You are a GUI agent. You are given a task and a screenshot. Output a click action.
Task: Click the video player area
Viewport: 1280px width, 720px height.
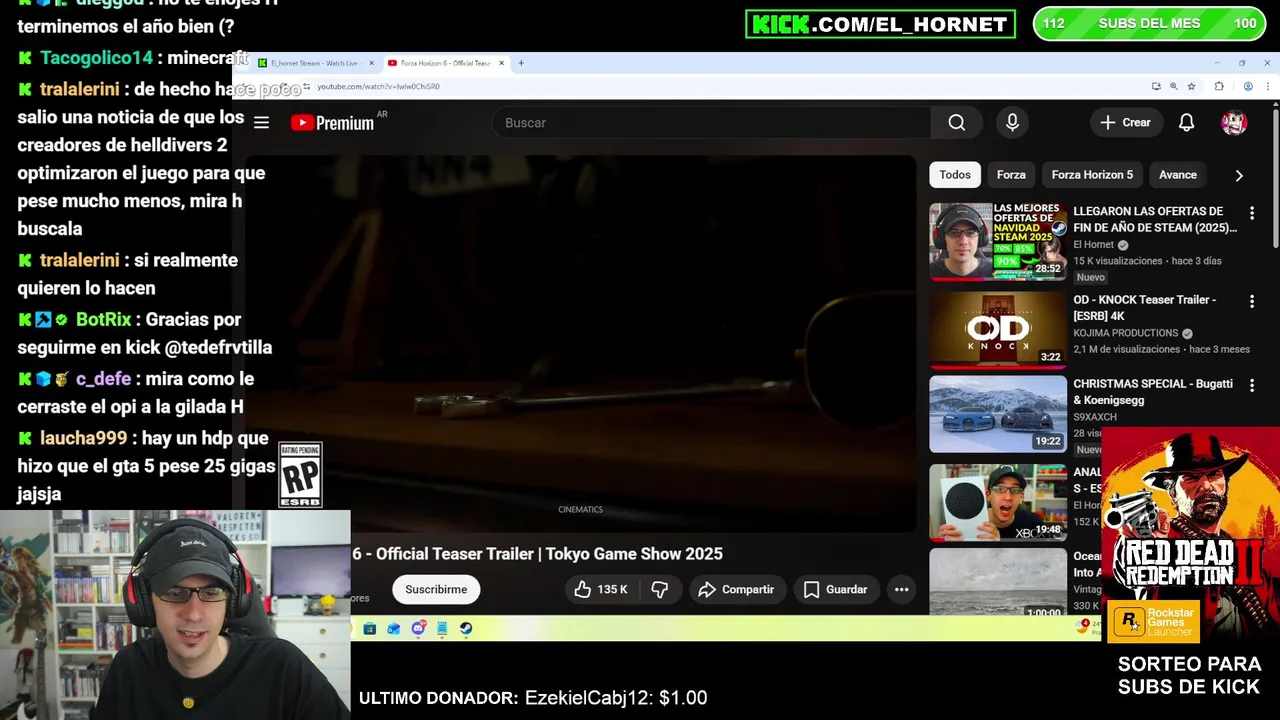coord(580,343)
